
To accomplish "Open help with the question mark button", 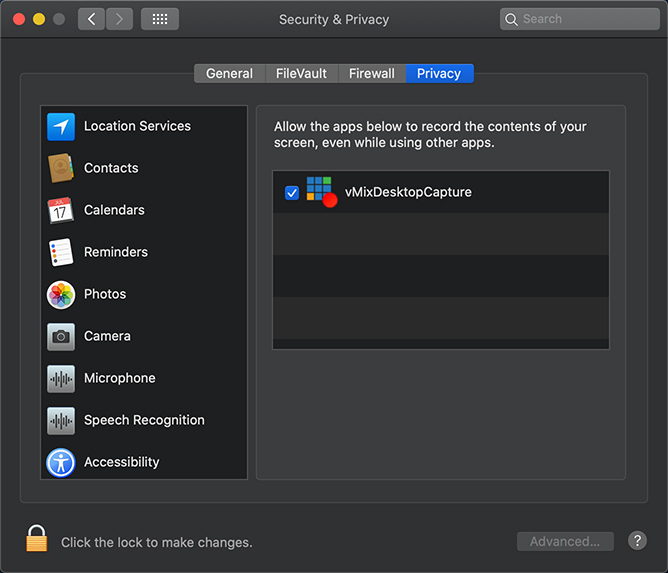I will coord(637,541).
